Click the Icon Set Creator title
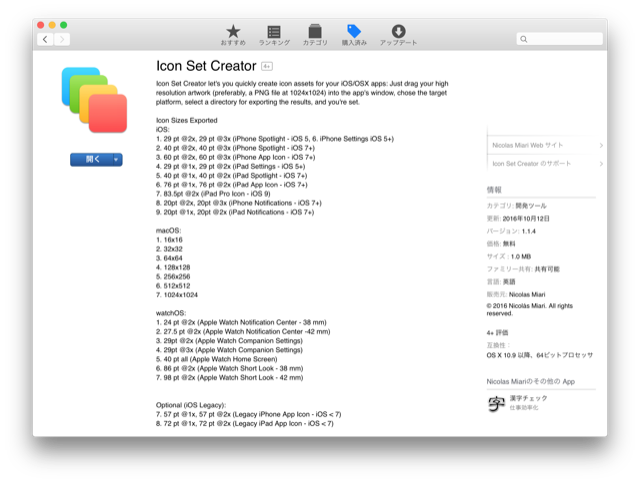The height and width of the screenshot is (483, 640). click(206, 66)
